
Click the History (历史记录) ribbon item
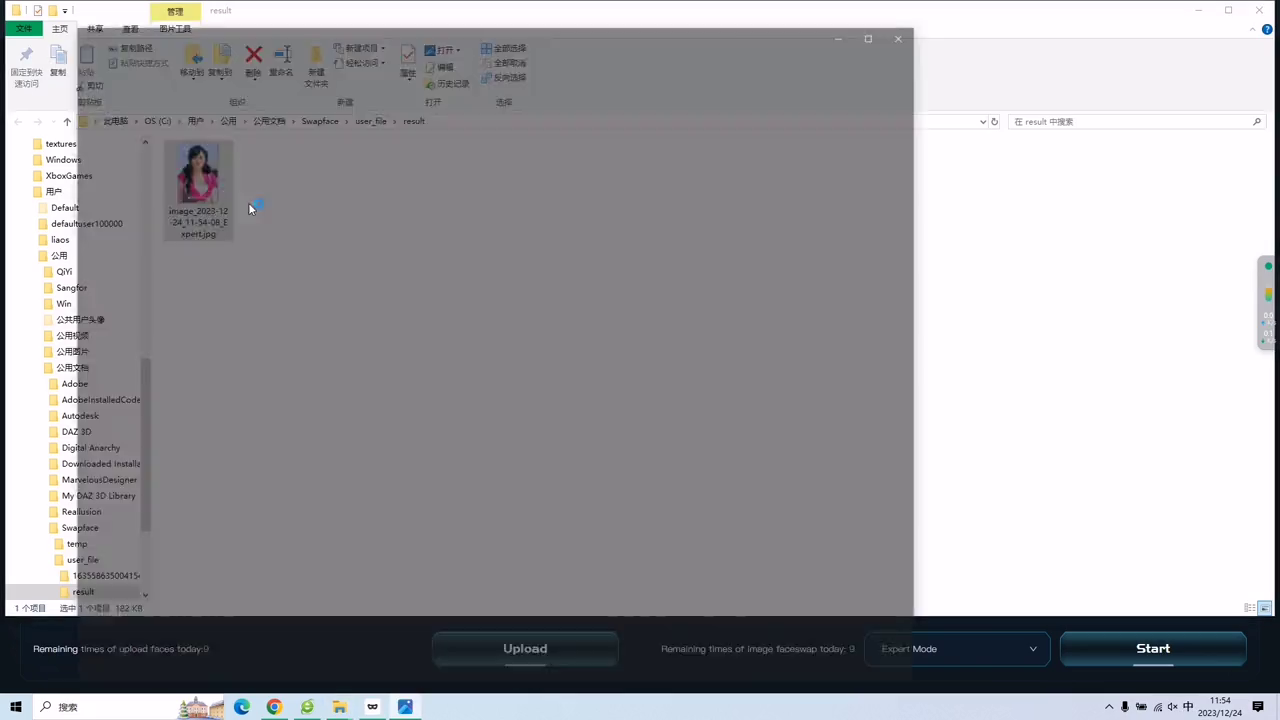pos(447,84)
